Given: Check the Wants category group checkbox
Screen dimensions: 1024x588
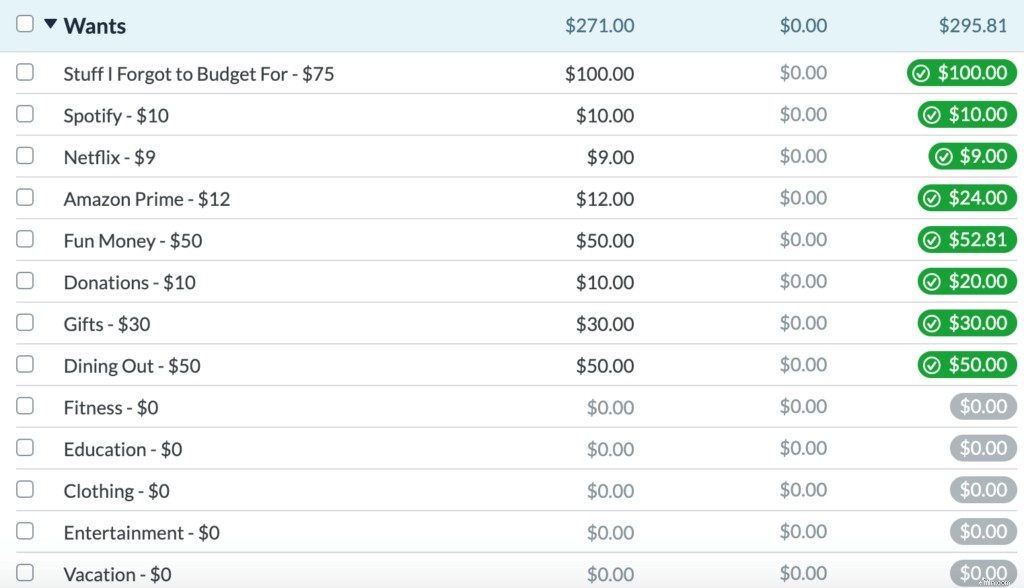Looking at the screenshot, I should pyautogui.click(x=25, y=24).
